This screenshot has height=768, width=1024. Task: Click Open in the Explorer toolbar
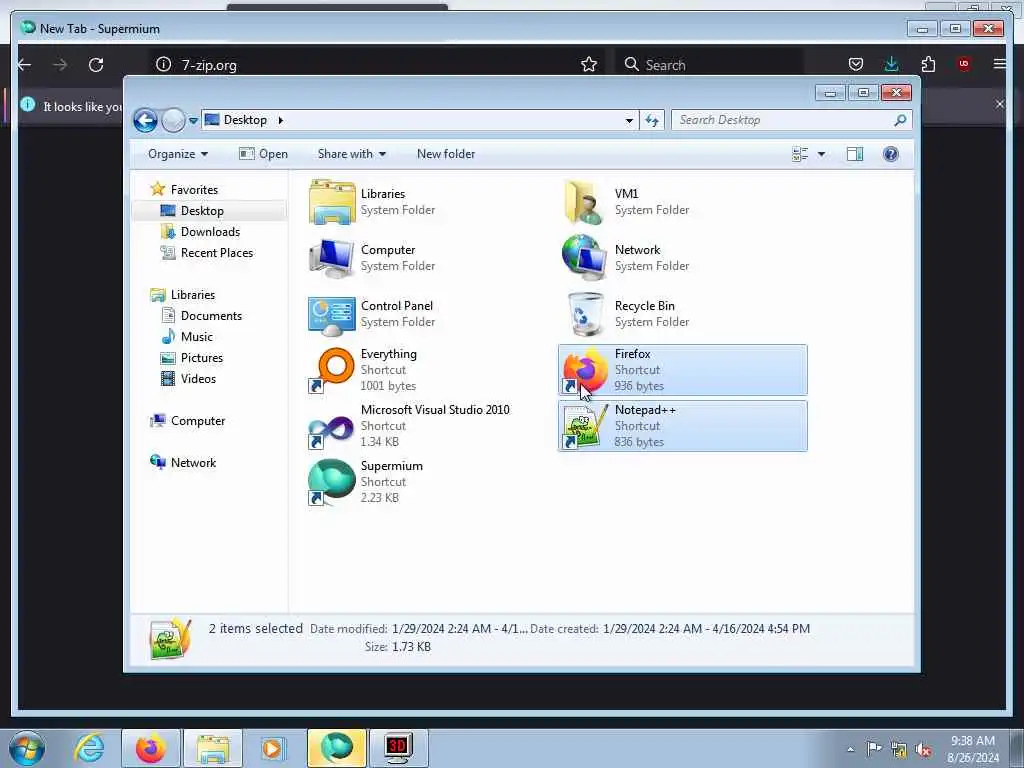[x=264, y=154]
